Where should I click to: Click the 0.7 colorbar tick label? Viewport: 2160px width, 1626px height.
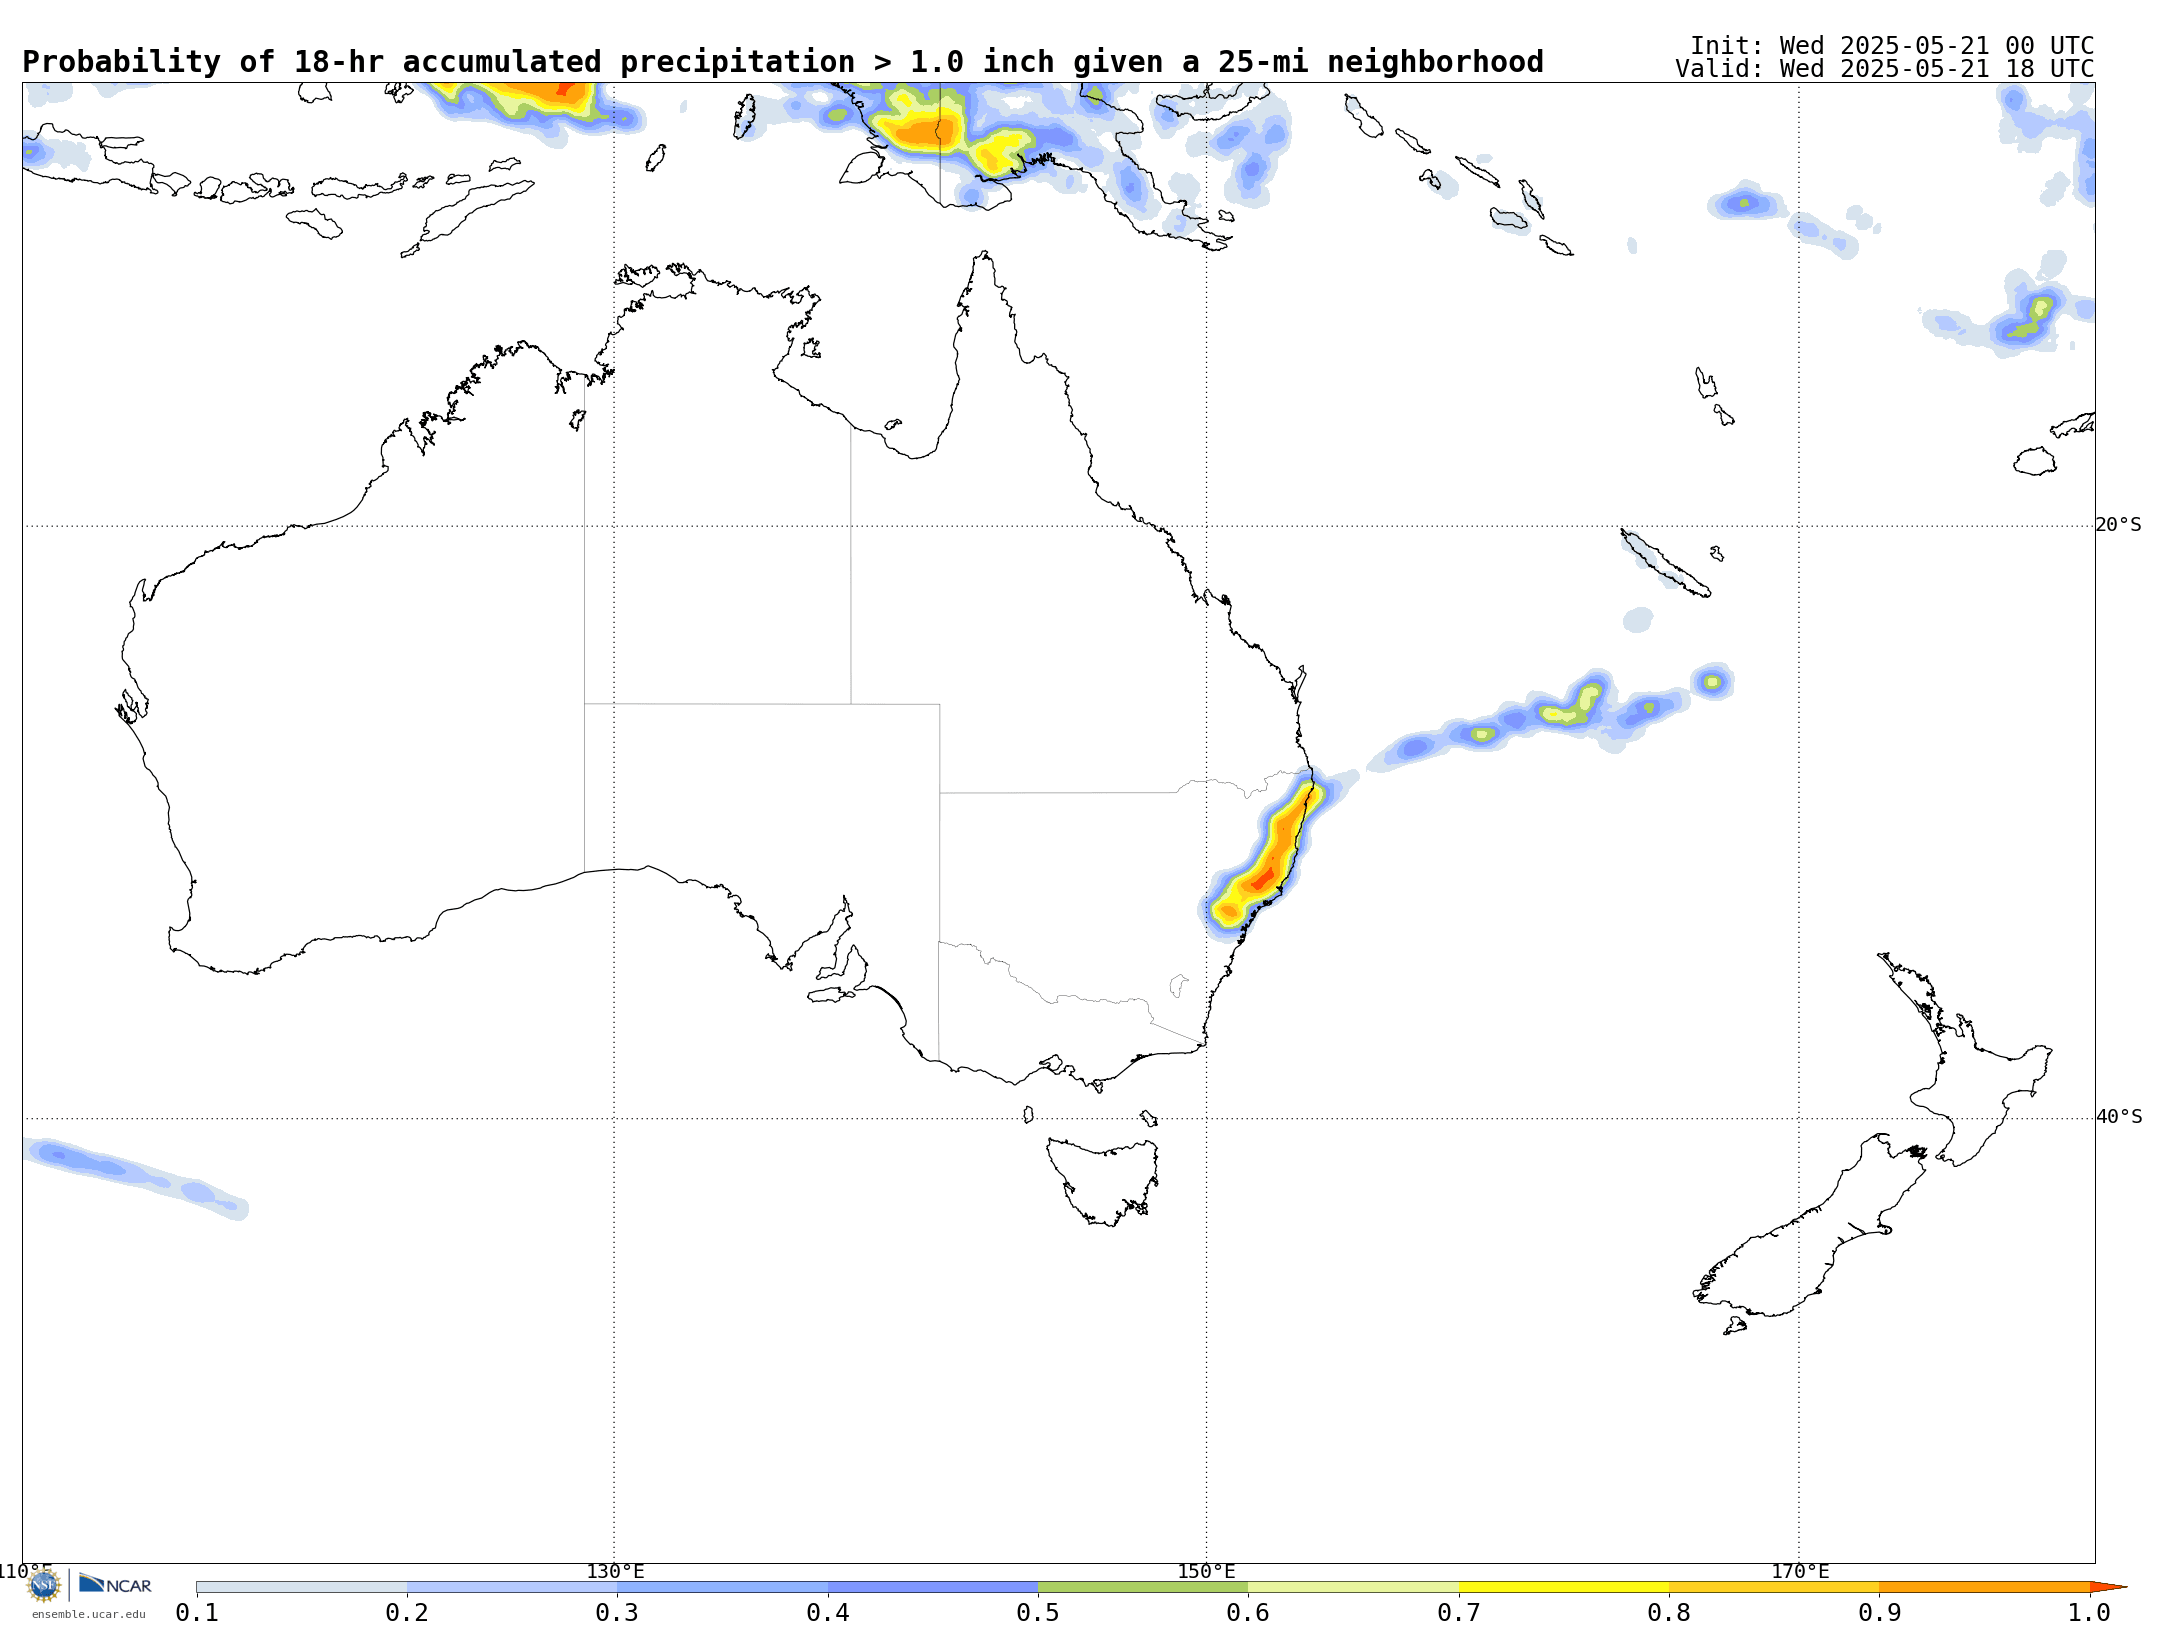coord(1459,1613)
